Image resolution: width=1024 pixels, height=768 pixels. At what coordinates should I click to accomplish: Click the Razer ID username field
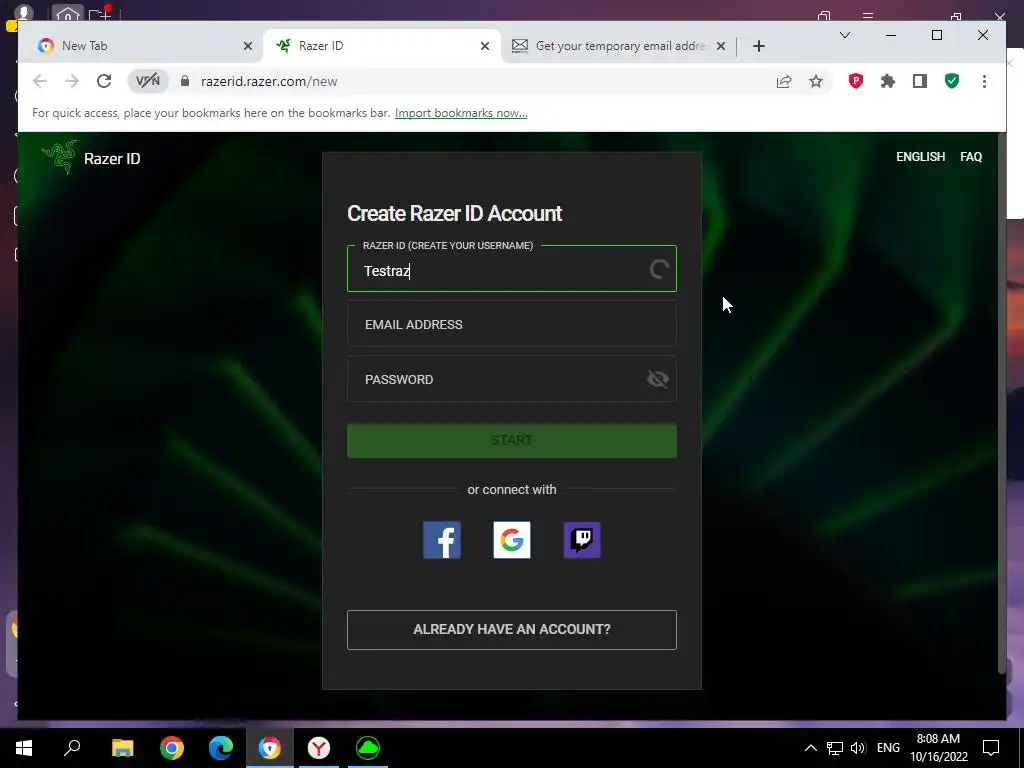[512, 268]
